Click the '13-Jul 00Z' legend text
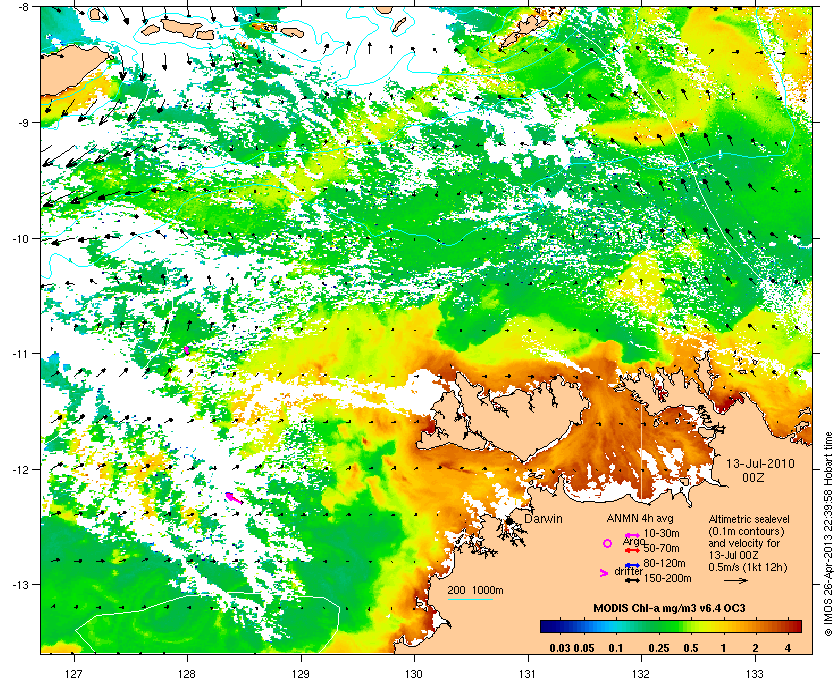 click(733, 555)
